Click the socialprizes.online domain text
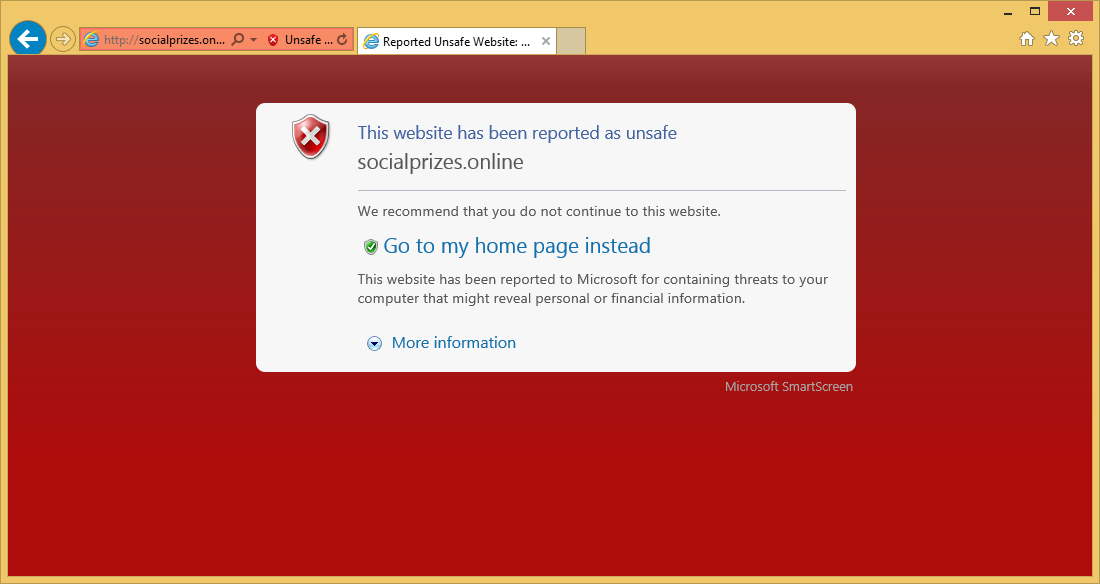 (441, 162)
